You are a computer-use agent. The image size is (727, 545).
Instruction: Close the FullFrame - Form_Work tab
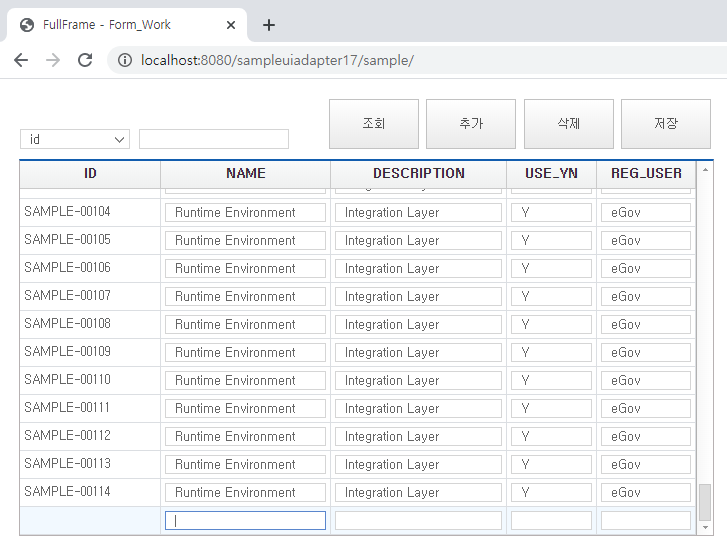(x=231, y=25)
